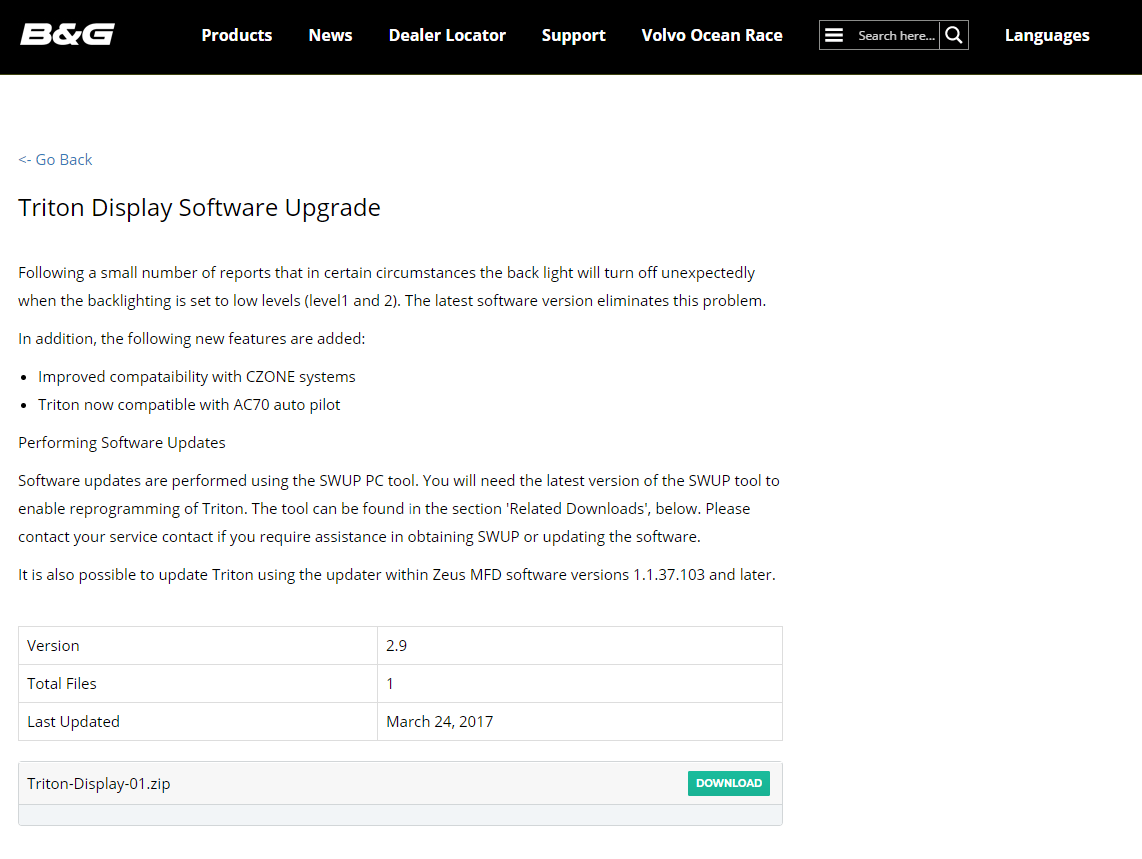Select the Last Updated label cell
The height and width of the screenshot is (859, 1142).
197,721
